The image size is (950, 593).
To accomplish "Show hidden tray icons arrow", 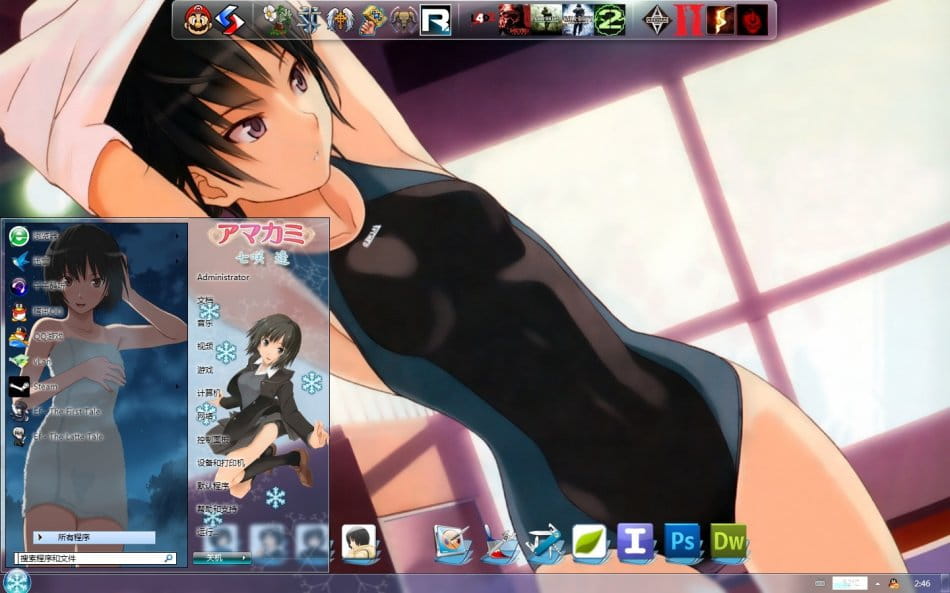I will pyautogui.click(x=877, y=583).
